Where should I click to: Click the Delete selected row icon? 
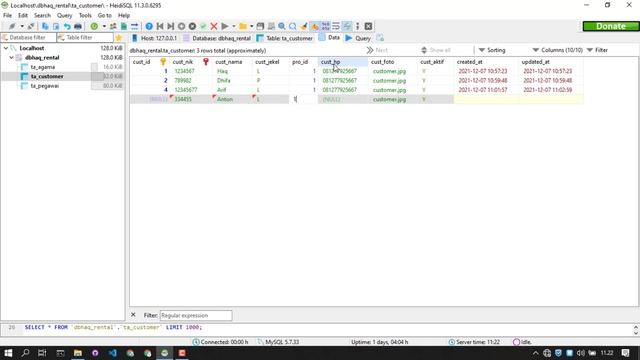coord(192,26)
